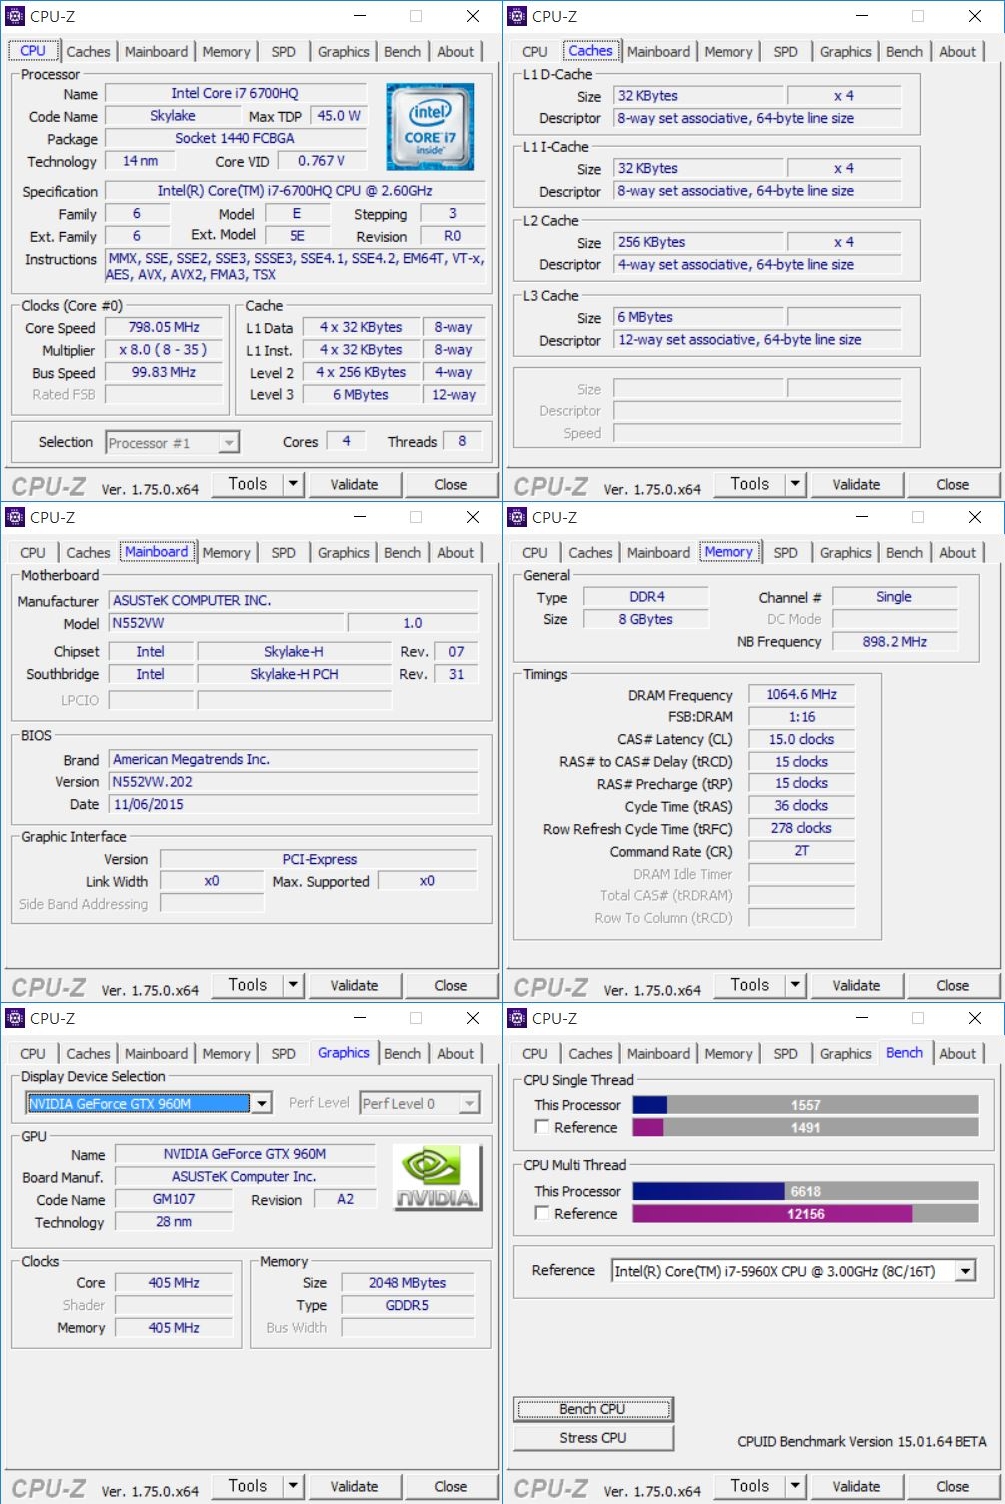Click CPU-Z title icon in Graphics tab window

[x=15, y=1018]
